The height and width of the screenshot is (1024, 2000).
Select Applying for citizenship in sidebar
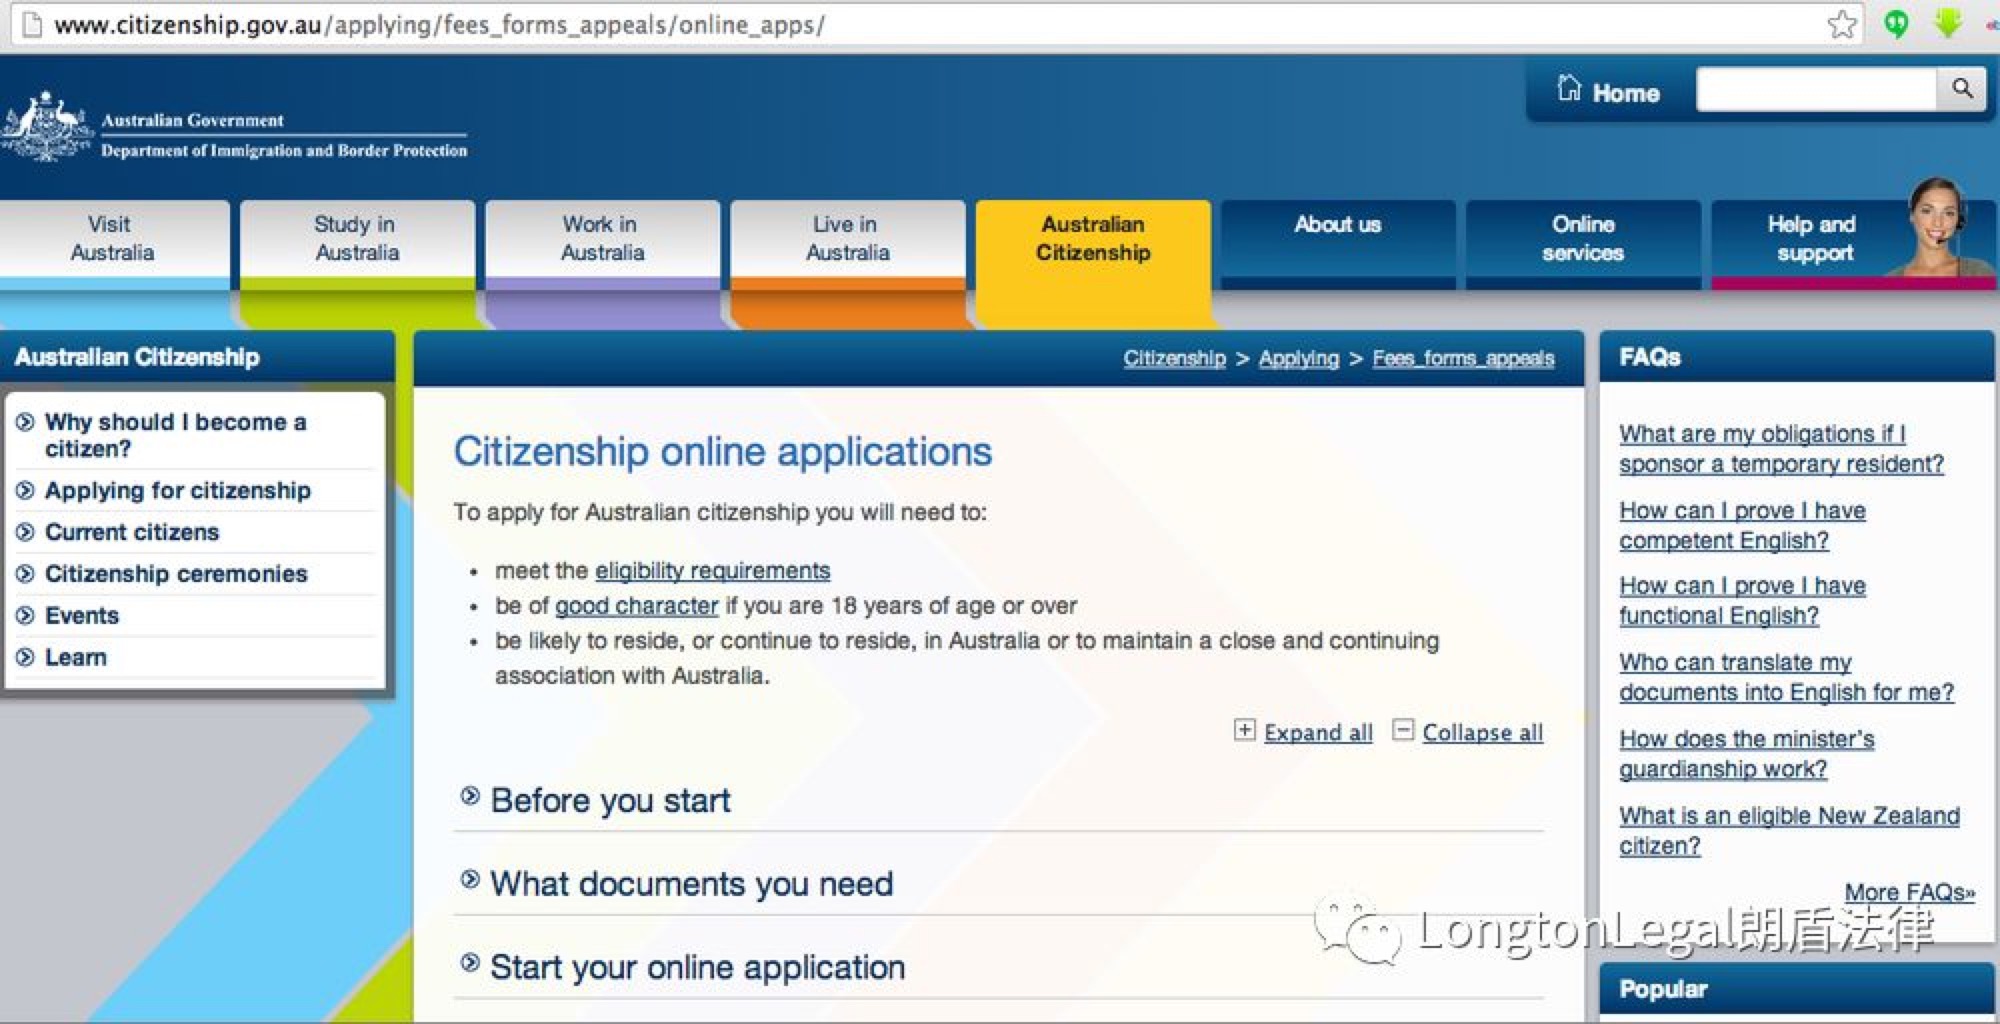[x=177, y=491]
